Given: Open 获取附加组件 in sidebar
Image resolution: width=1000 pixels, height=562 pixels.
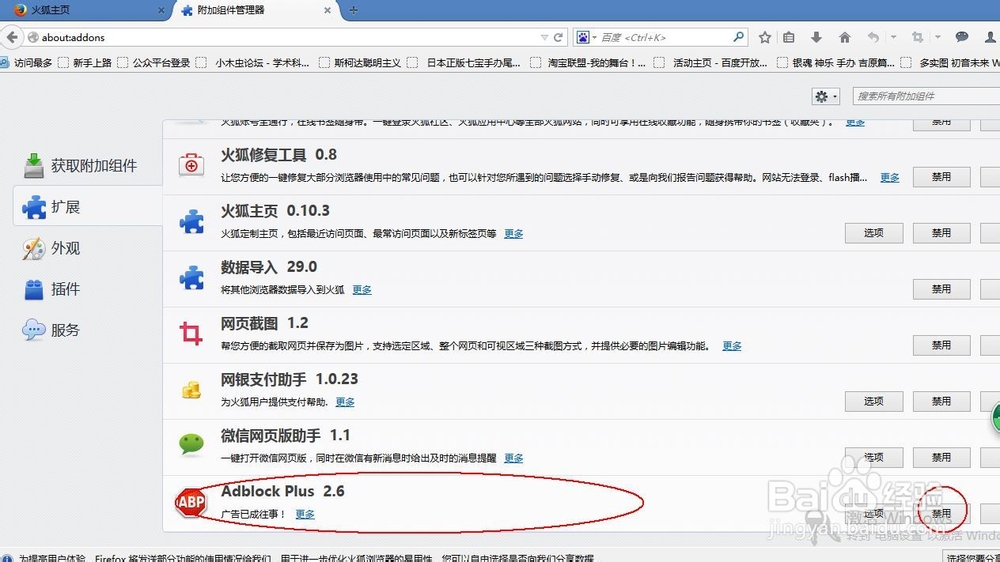Looking at the screenshot, I should 80,166.
